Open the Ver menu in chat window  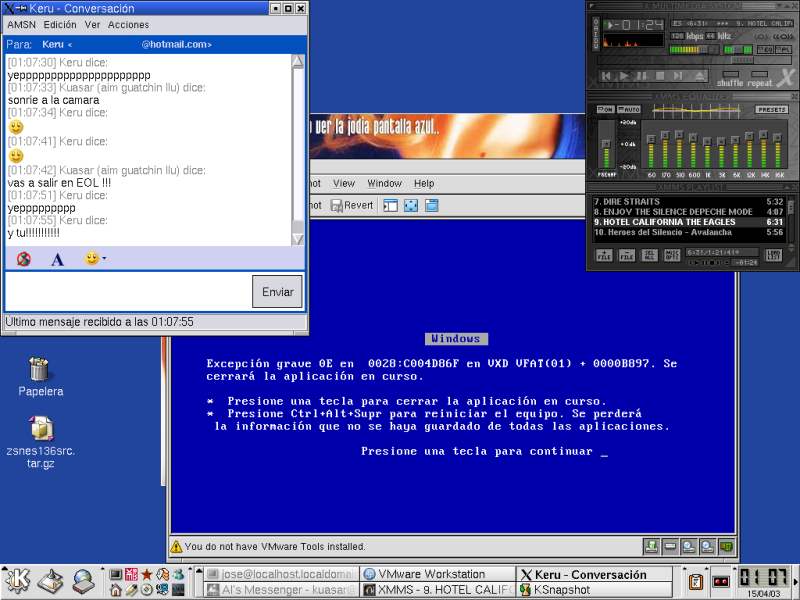click(x=92, y=24)
